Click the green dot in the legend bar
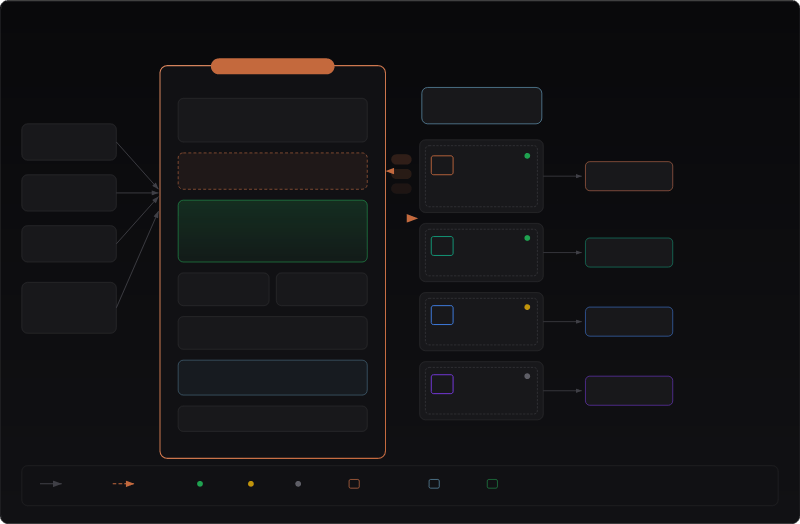Screen dimensions: 800x524 click(200, 484)
